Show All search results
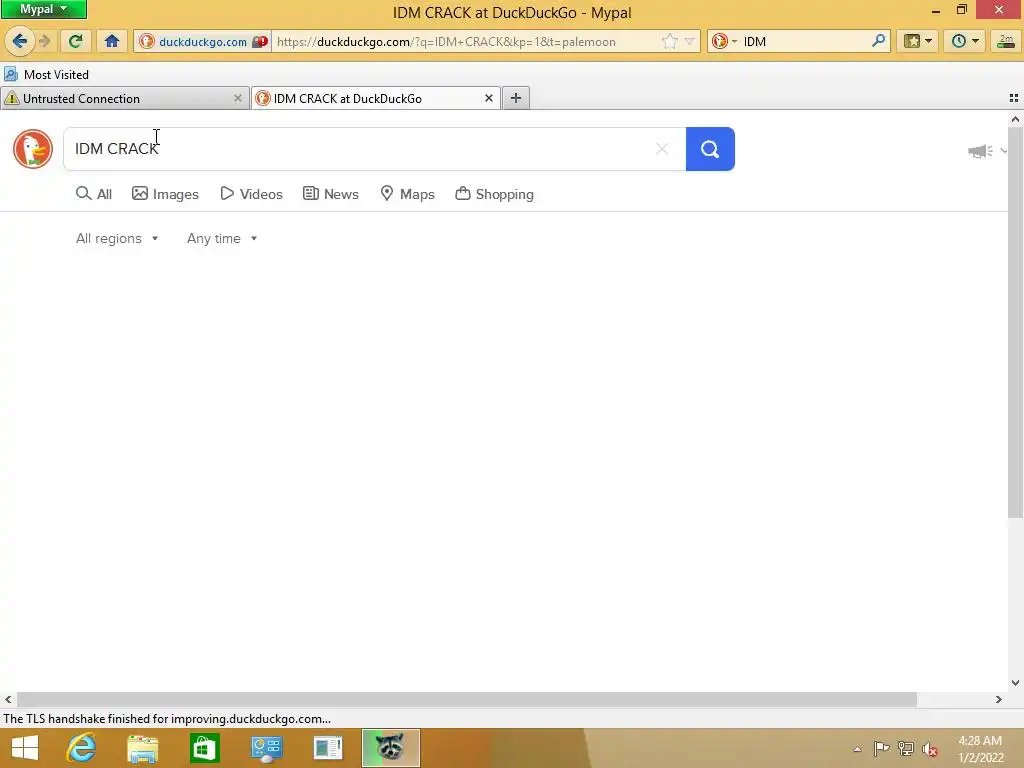Screen dimensions: 1024x768 click(x=94, y=194)
